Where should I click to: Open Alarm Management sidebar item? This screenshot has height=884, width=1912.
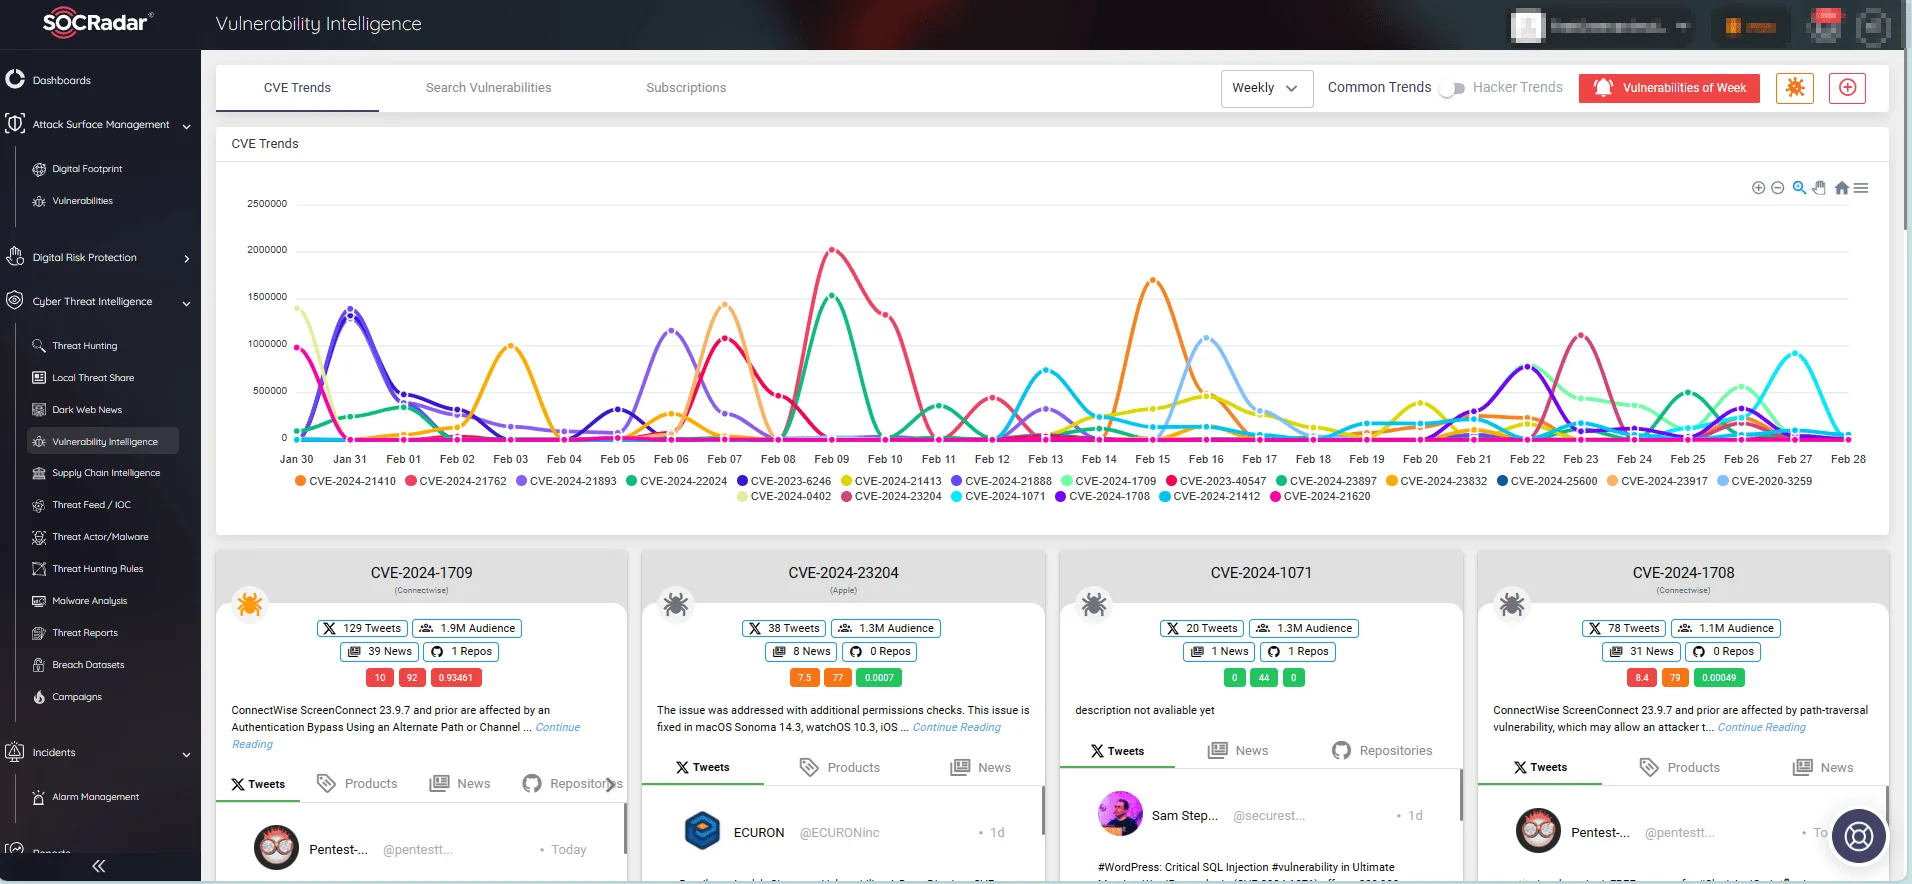tap(95, 797)
